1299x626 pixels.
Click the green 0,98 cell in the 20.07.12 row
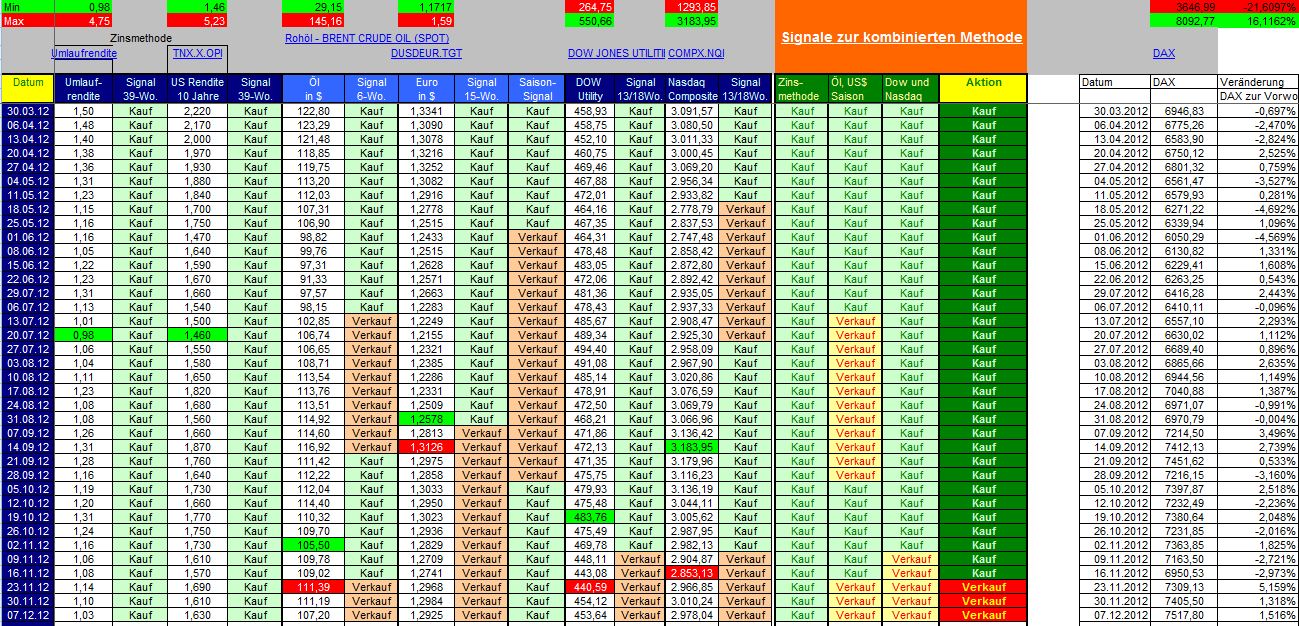84,335
